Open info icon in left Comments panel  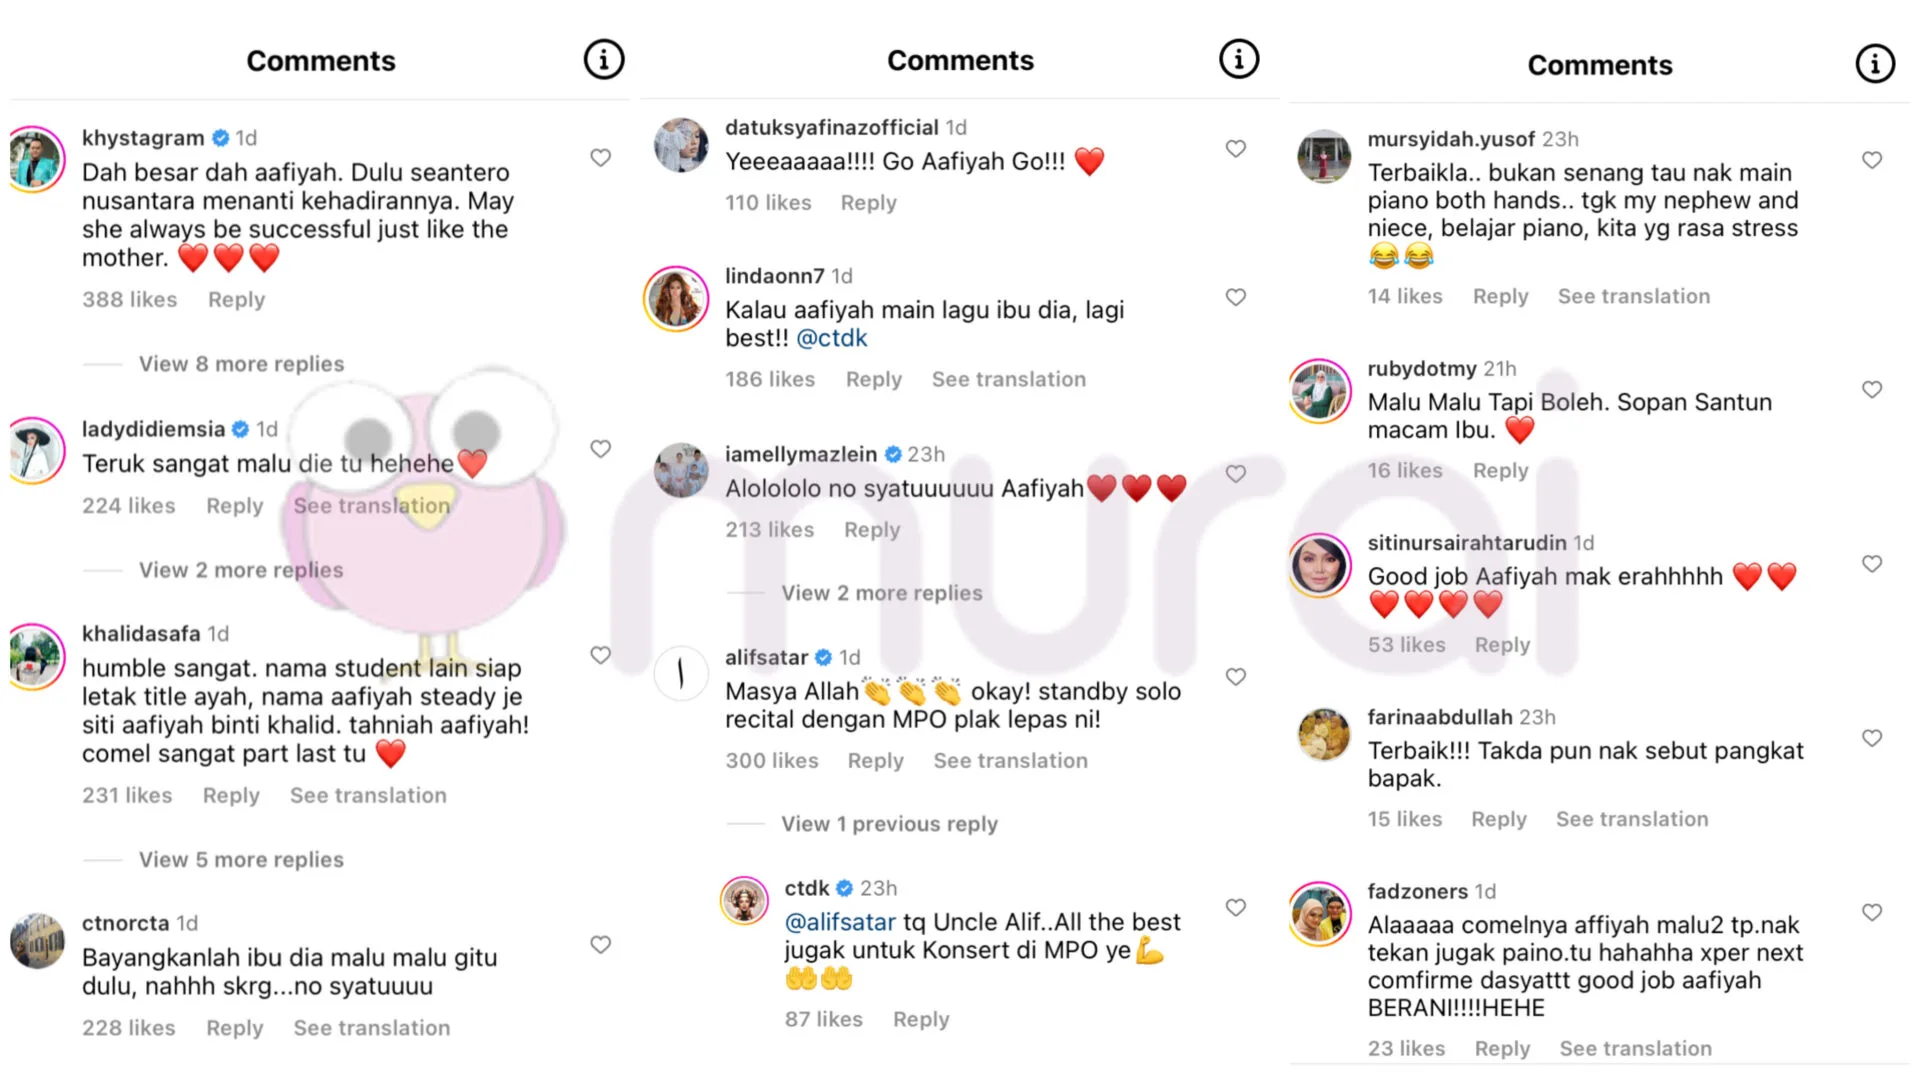point(603,60)
